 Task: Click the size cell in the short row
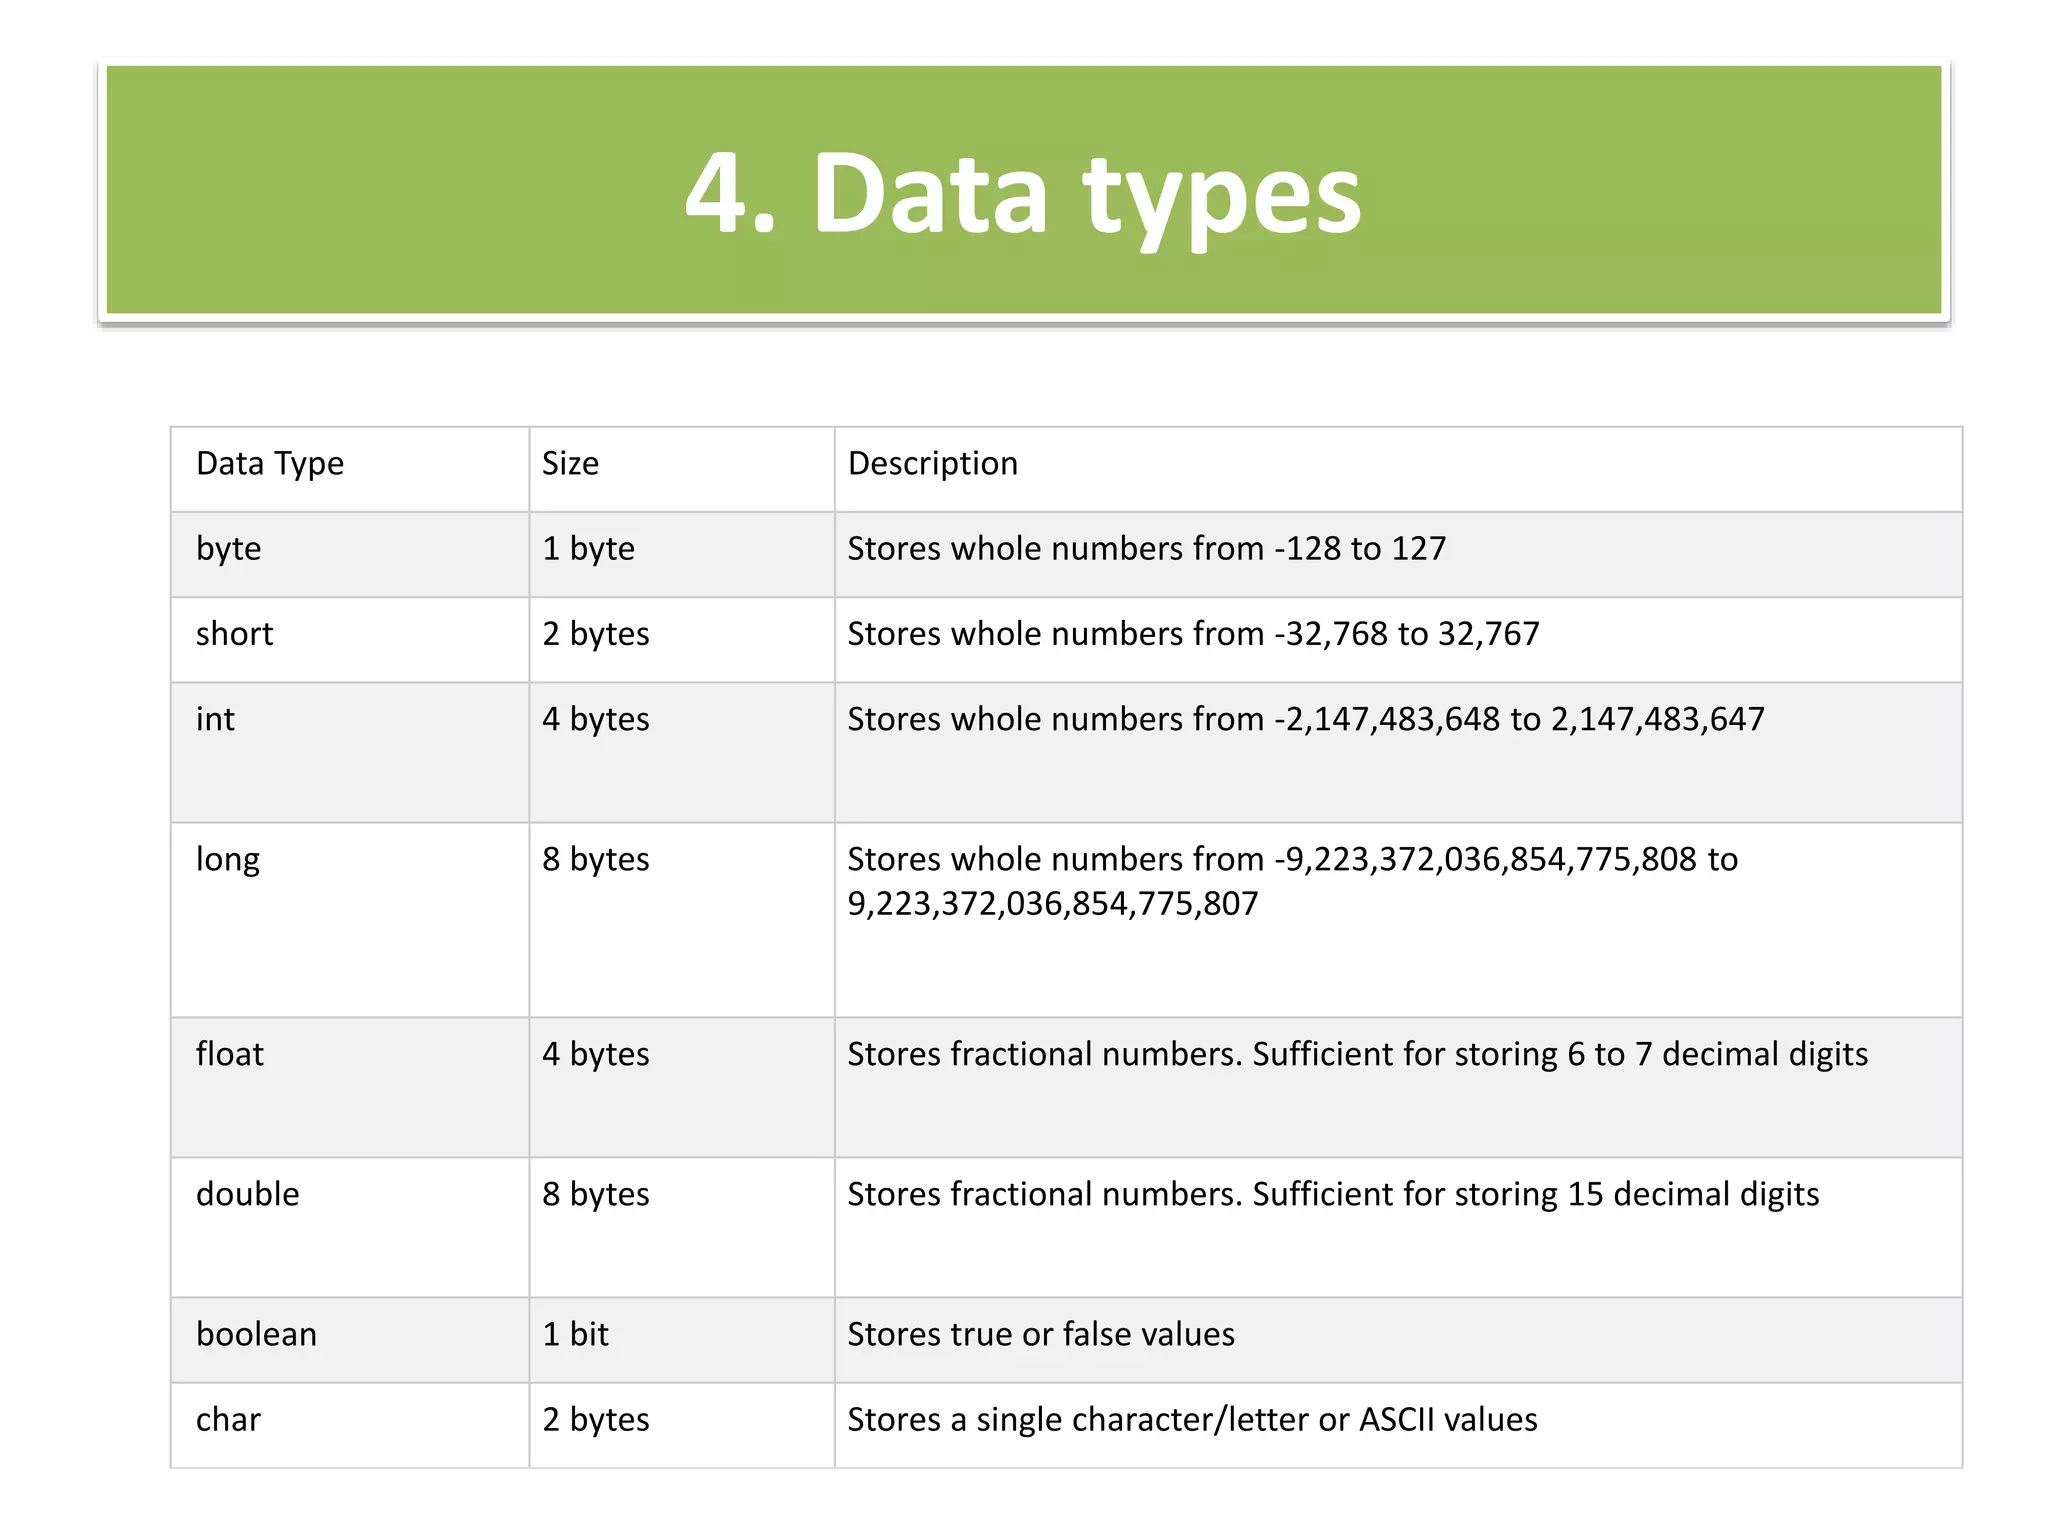pos(682,640)
